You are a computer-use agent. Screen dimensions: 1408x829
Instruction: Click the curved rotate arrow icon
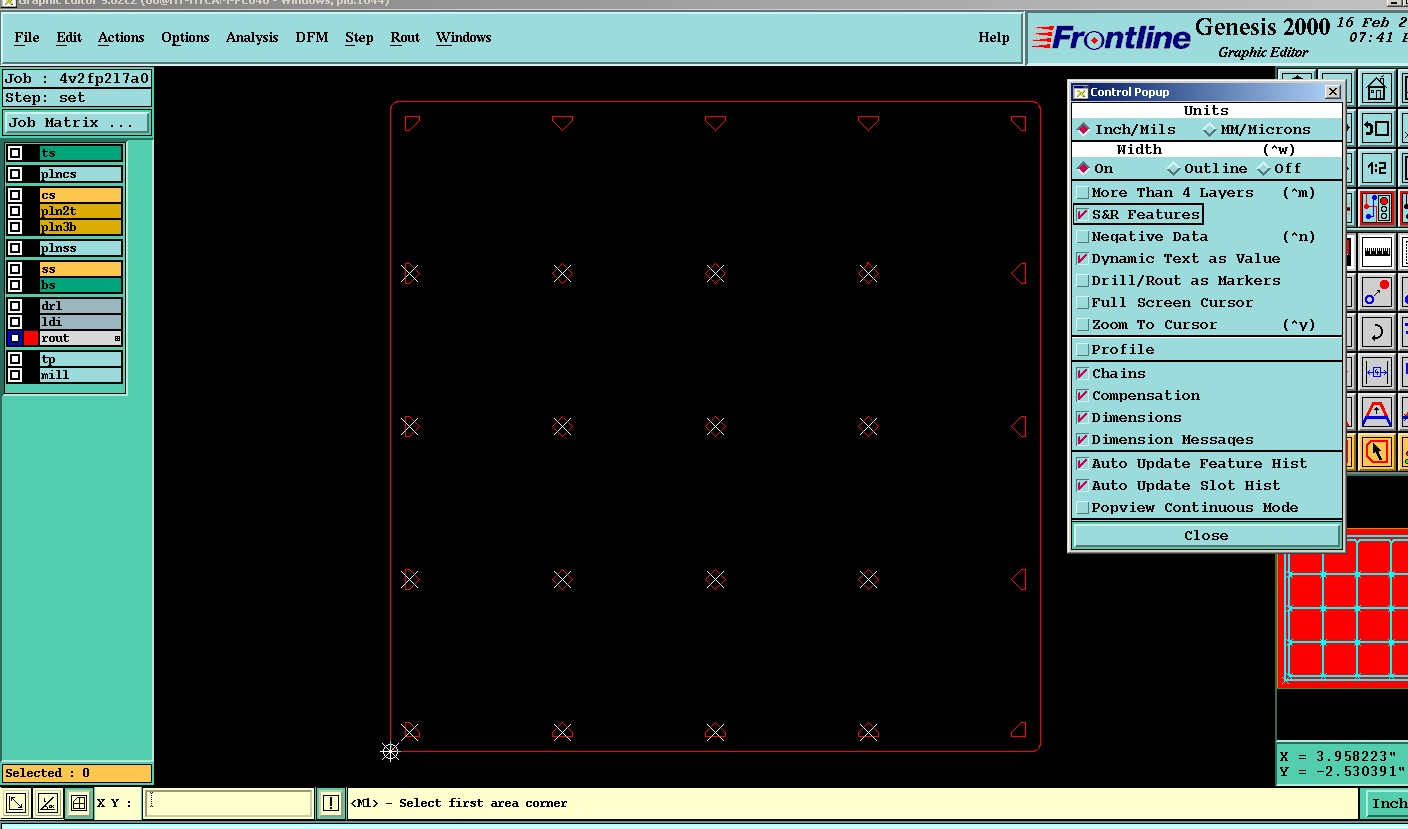[x=1377, y=331]
